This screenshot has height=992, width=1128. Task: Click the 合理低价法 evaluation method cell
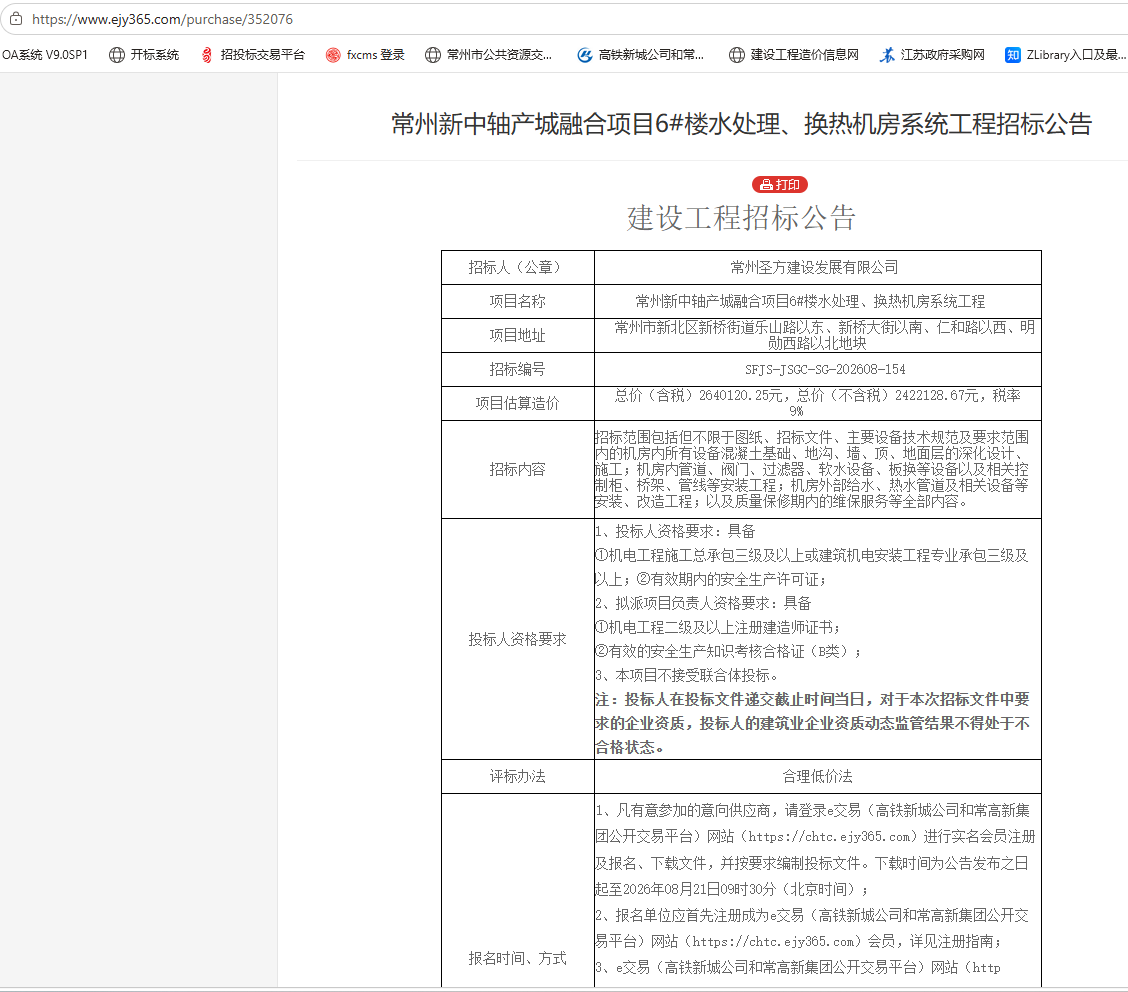pos(818,776)
